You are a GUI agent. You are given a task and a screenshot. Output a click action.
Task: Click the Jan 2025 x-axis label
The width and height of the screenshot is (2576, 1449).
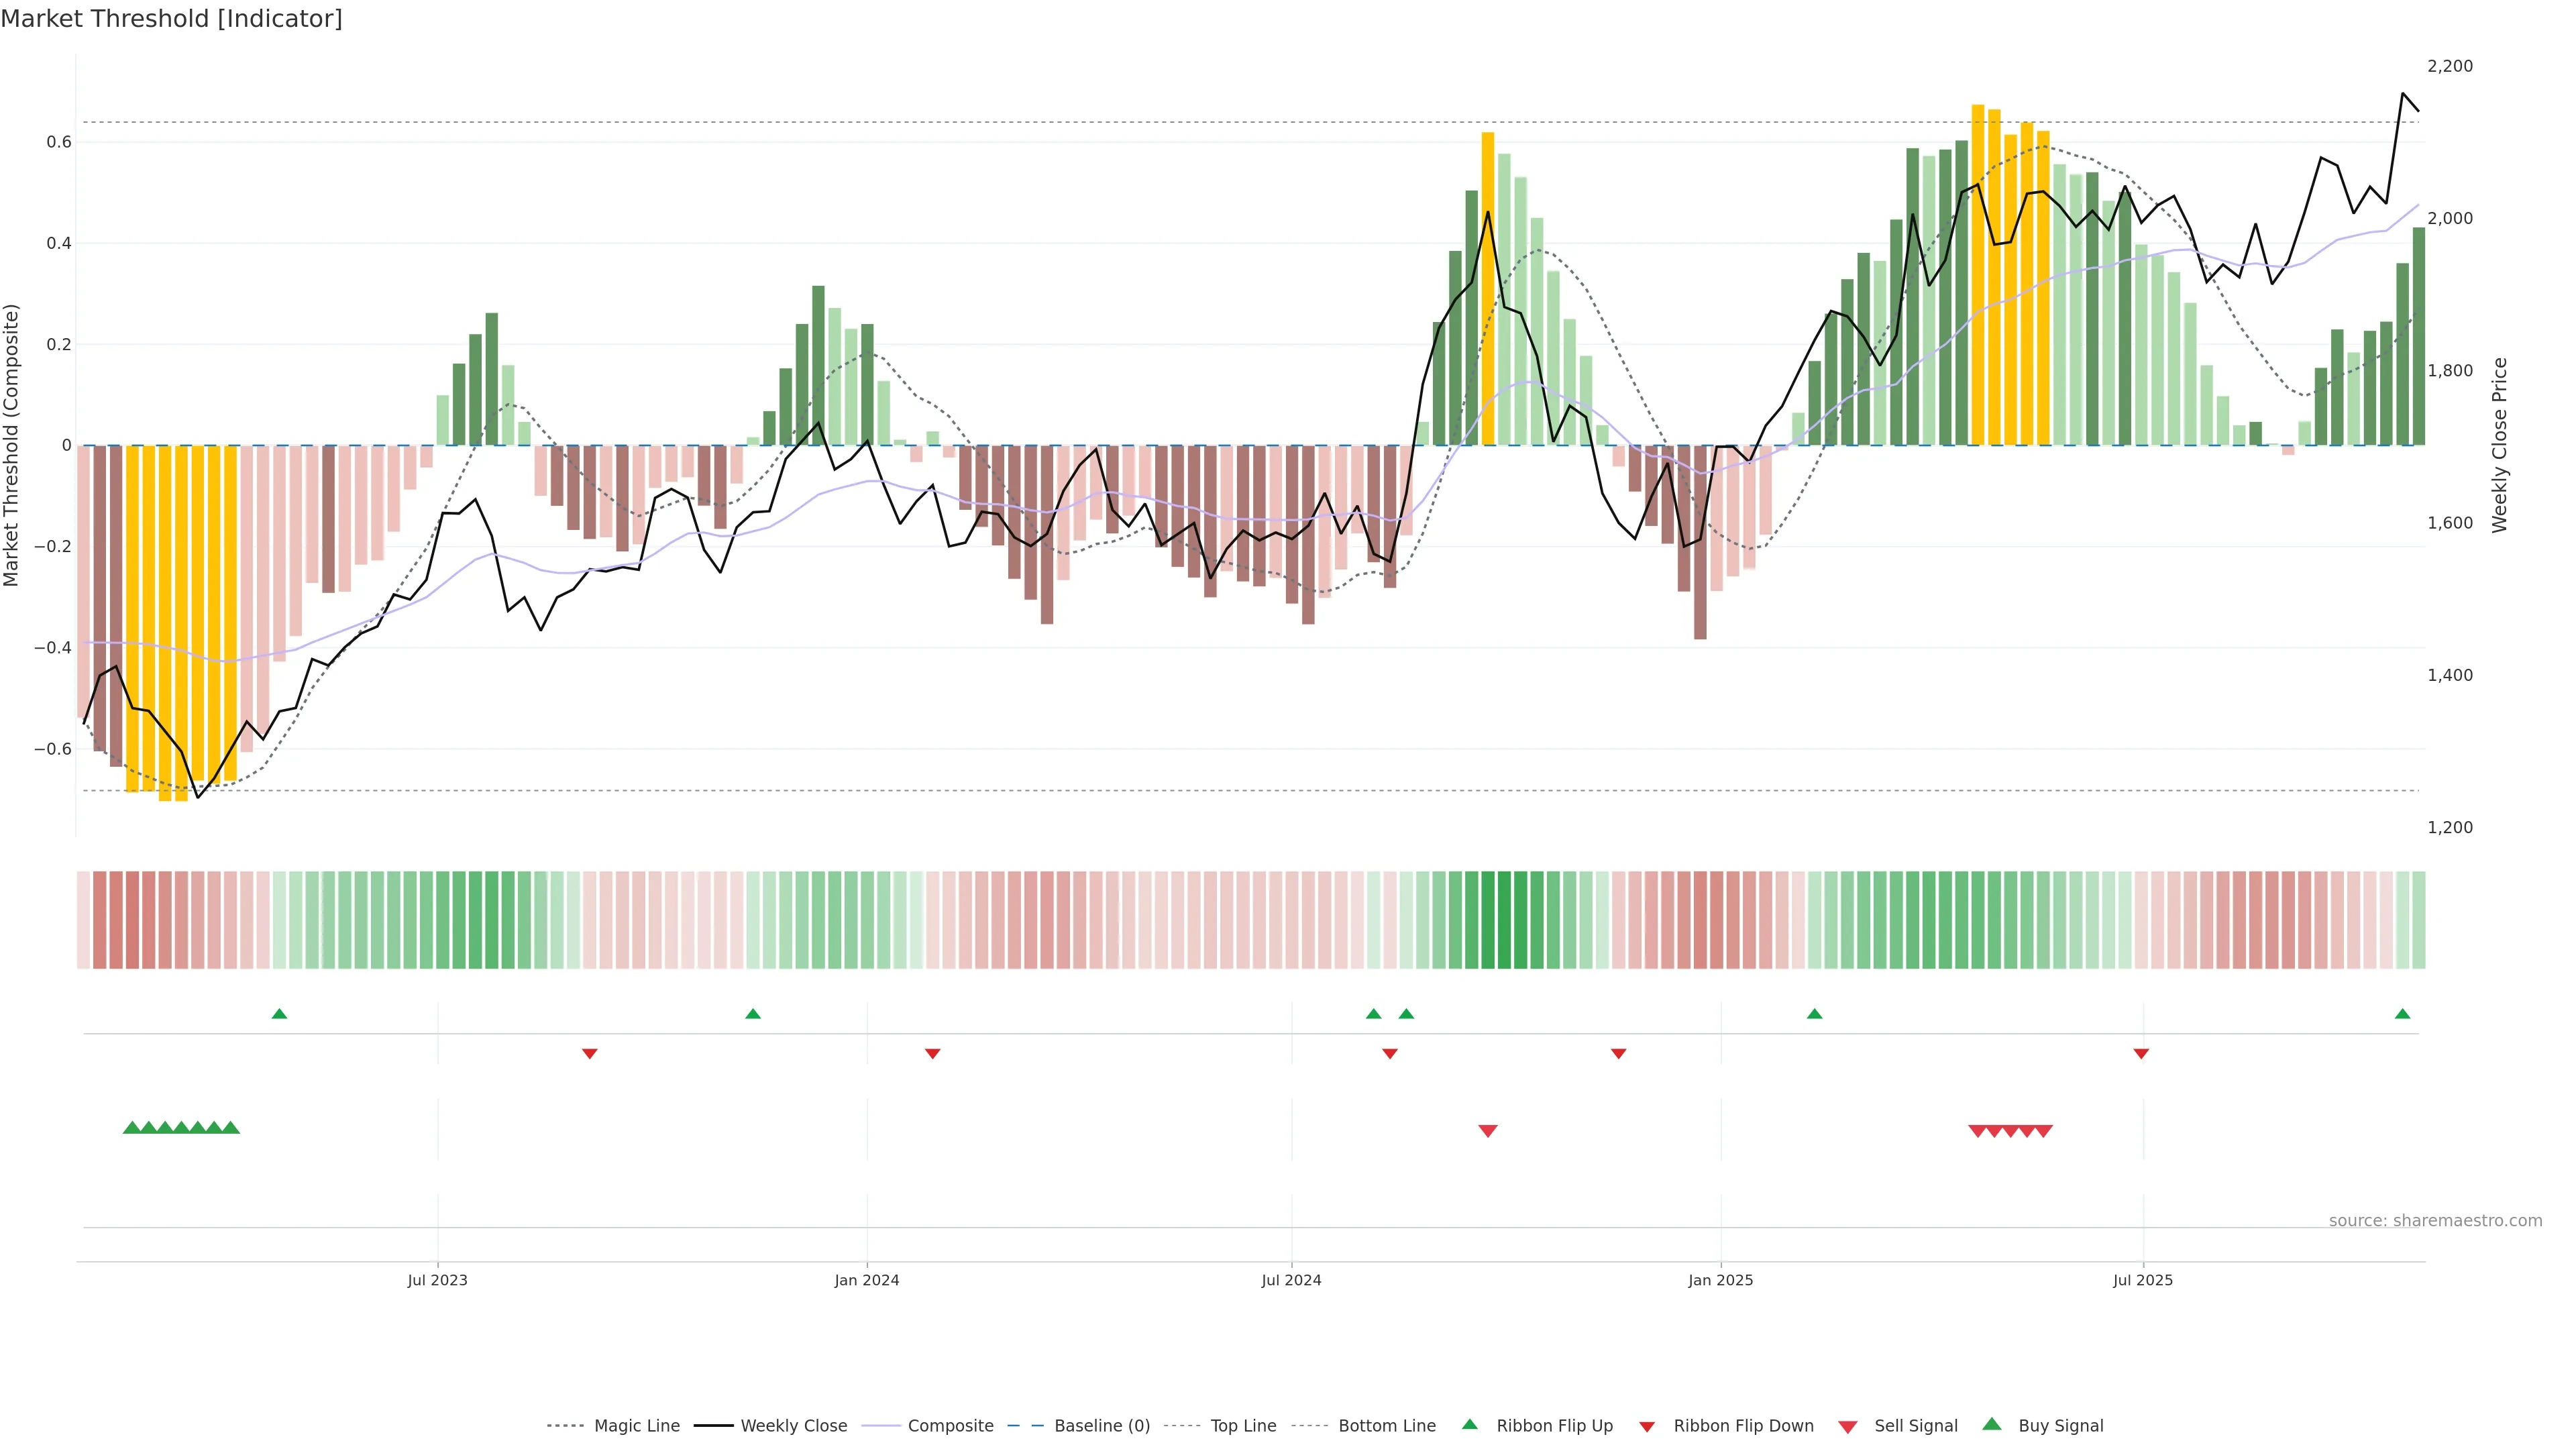click(x=1720, y=1280)
